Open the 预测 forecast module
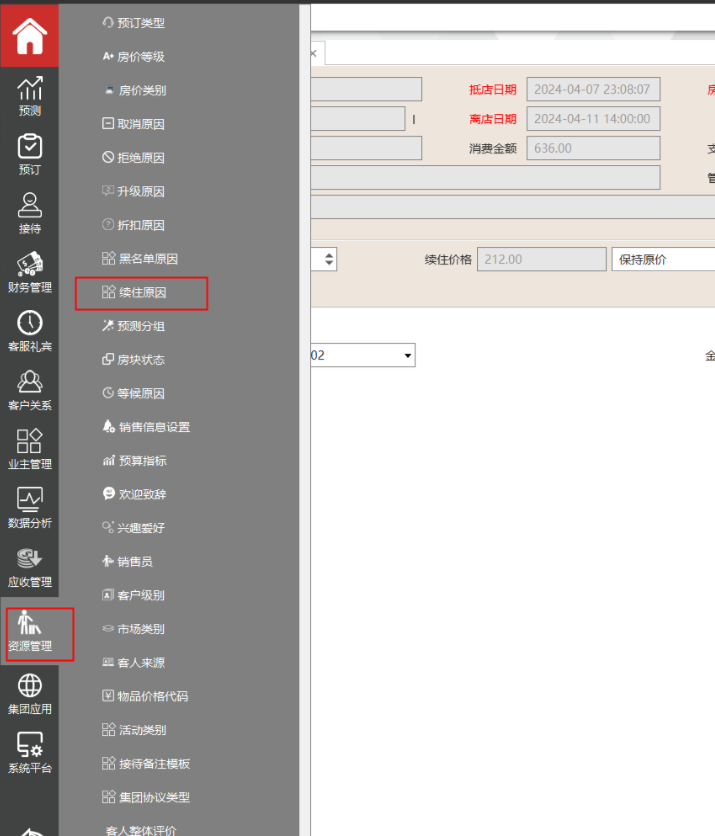This screenshot has width=715, height=836. click(29, 96)
